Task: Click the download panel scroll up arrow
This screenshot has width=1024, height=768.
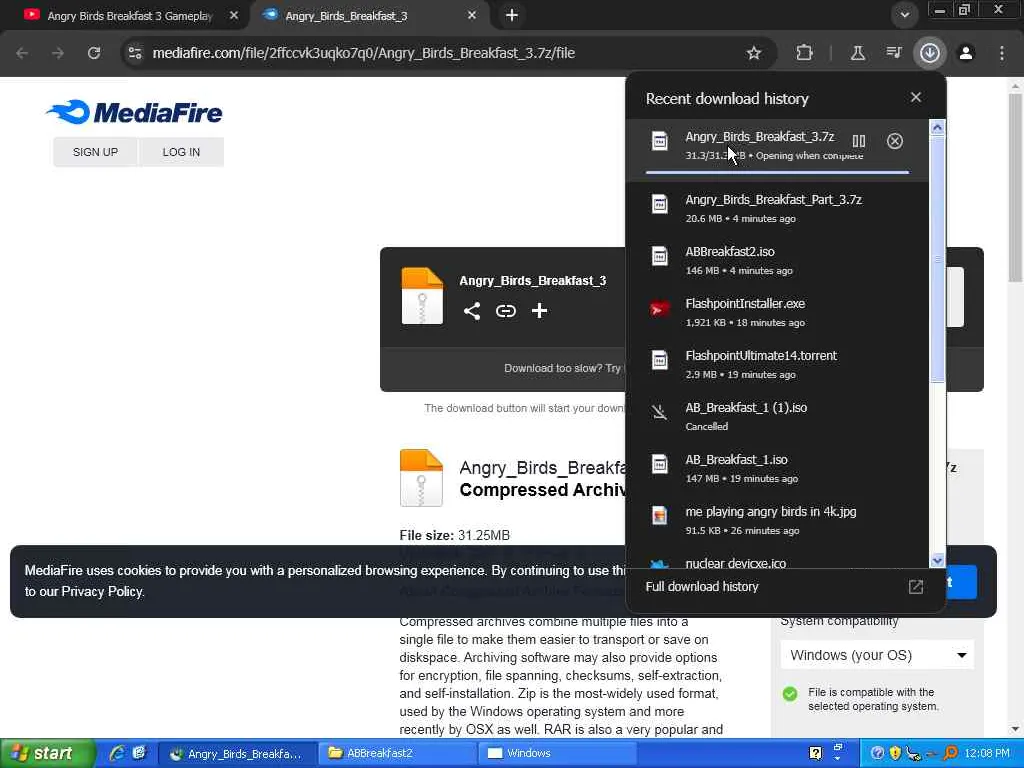Action: 937,128
